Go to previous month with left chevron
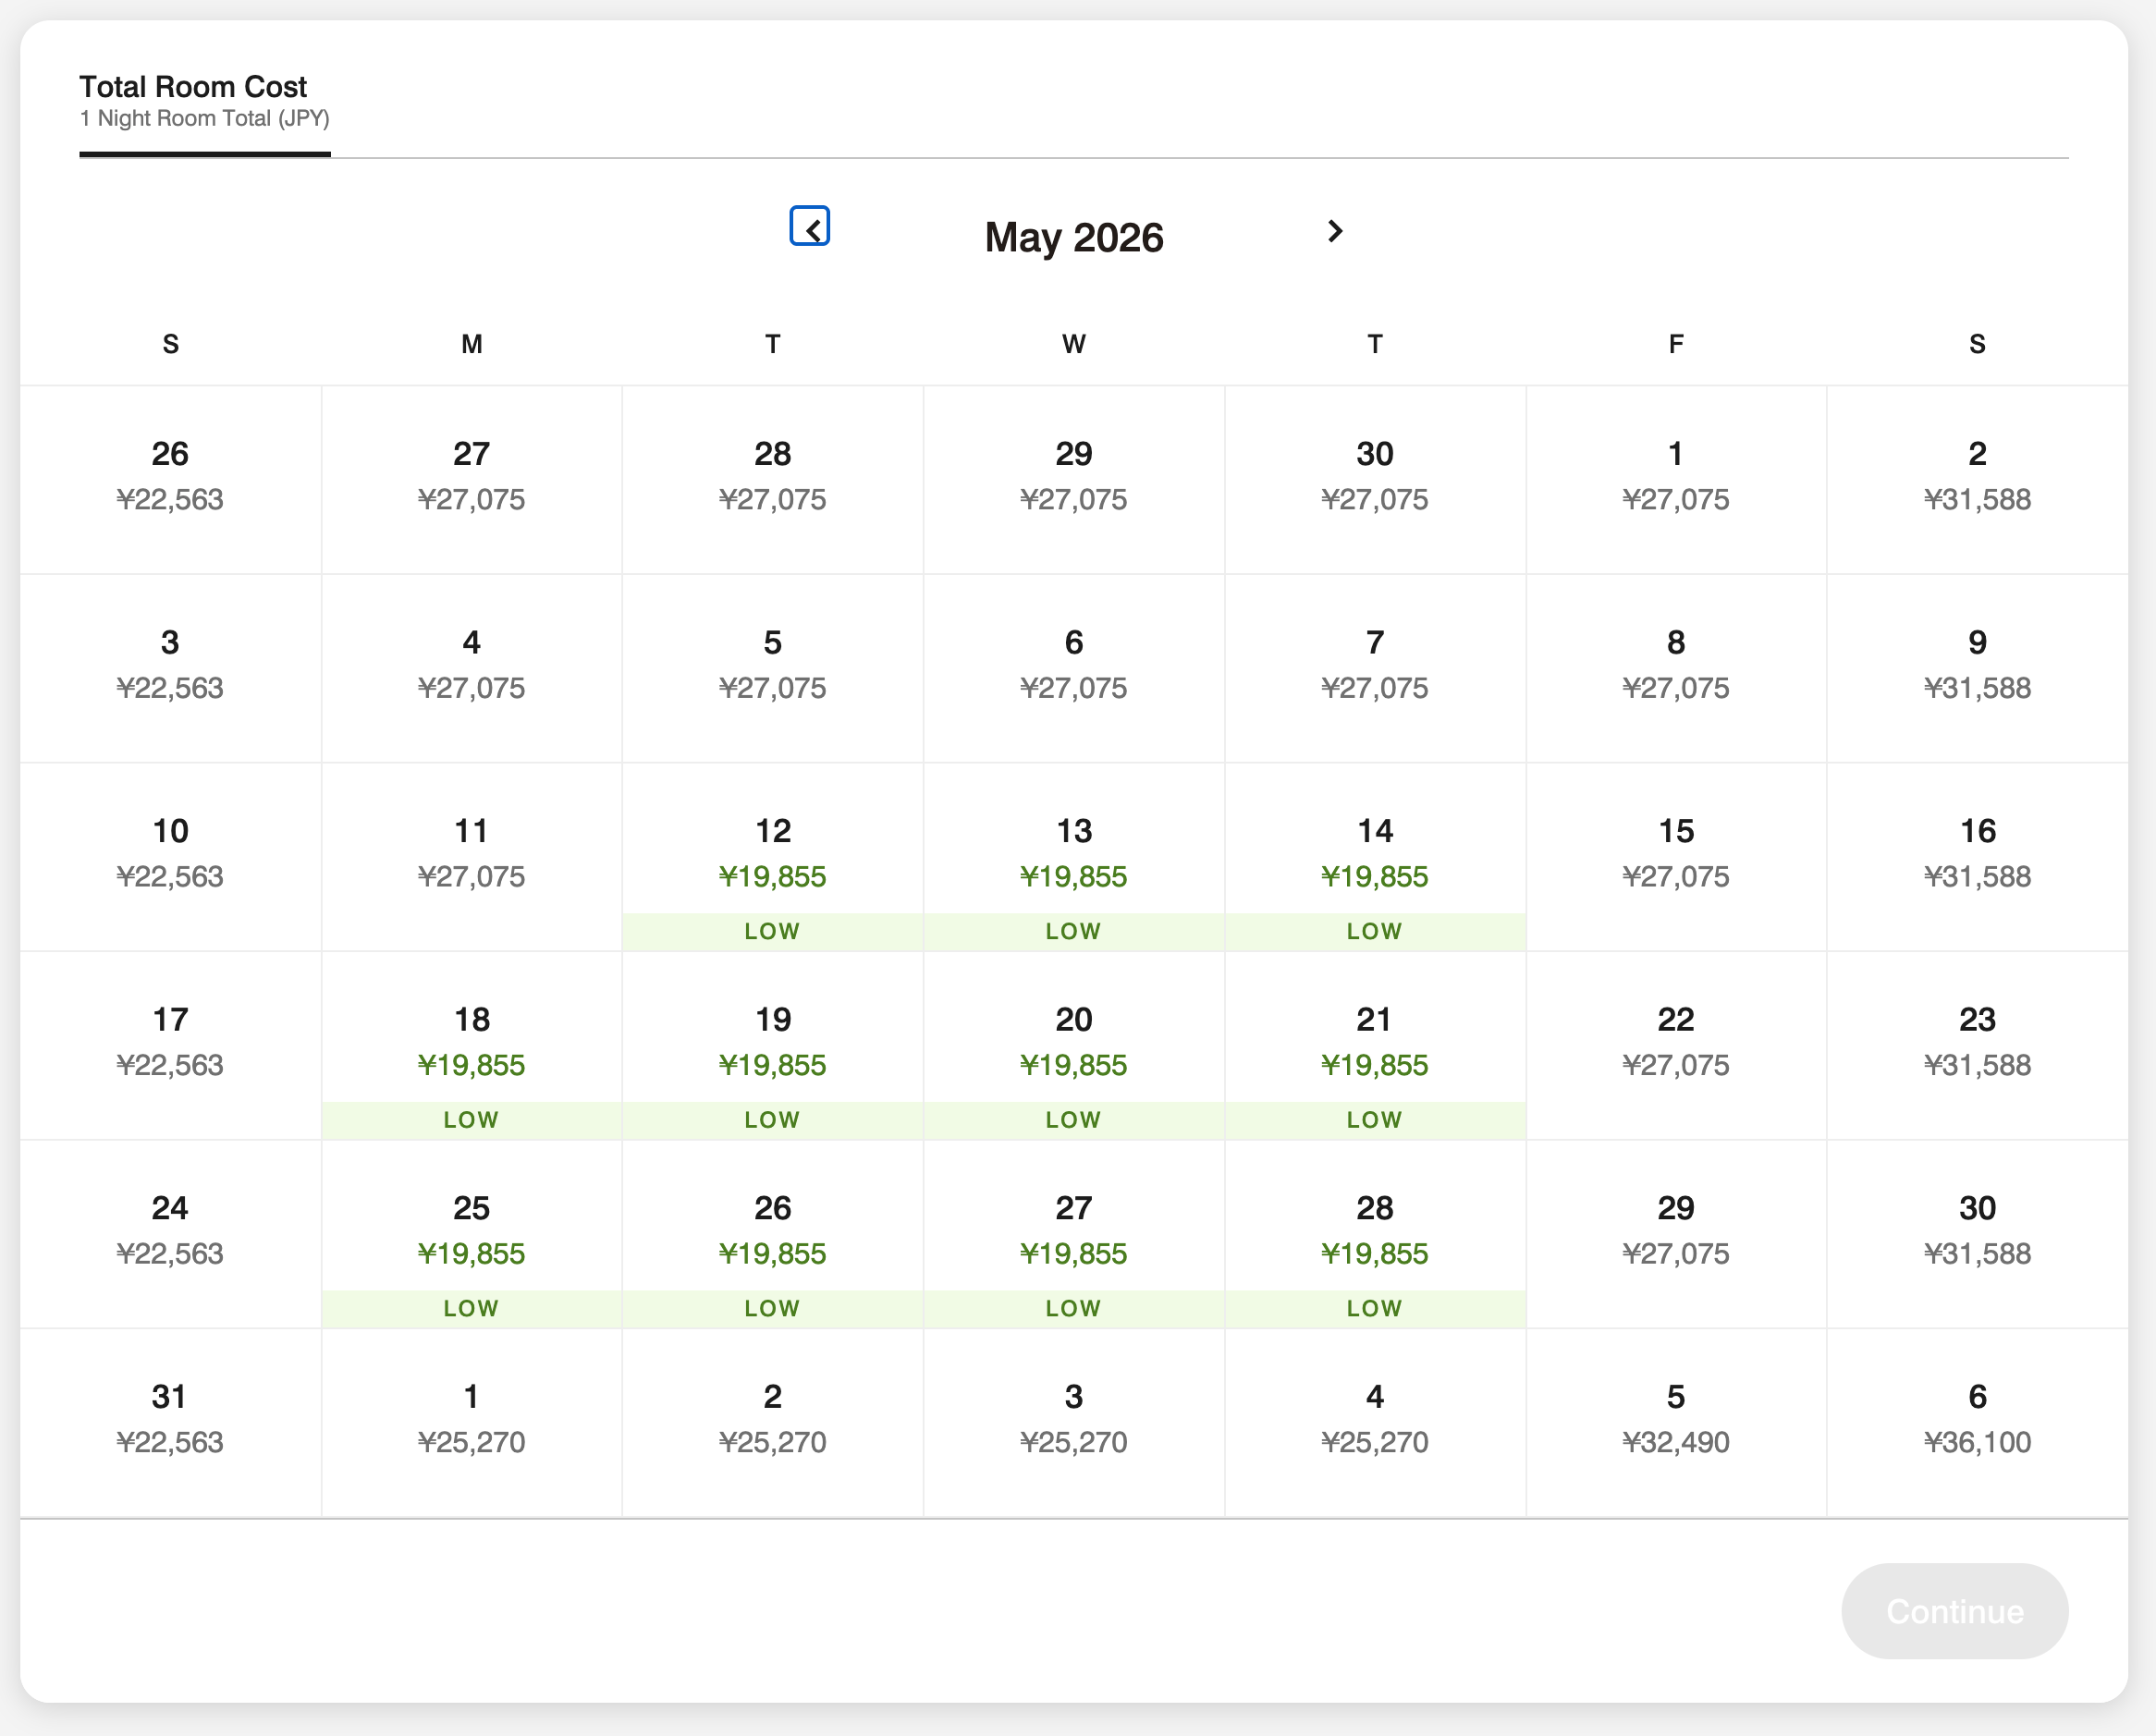Image resolution: width=2156 pixels, height=1736 pixels. [809, 228]
